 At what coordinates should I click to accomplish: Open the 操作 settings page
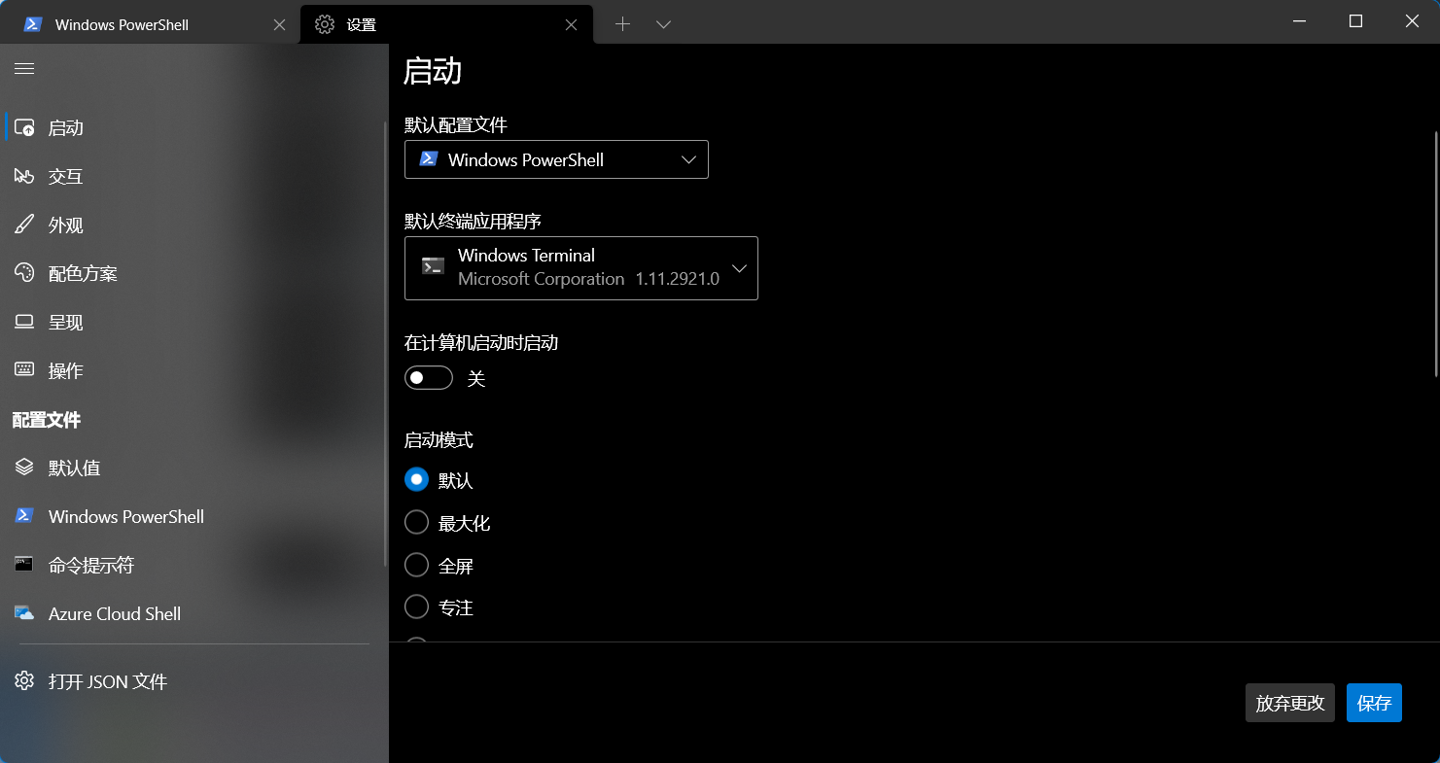pos(194,370)
